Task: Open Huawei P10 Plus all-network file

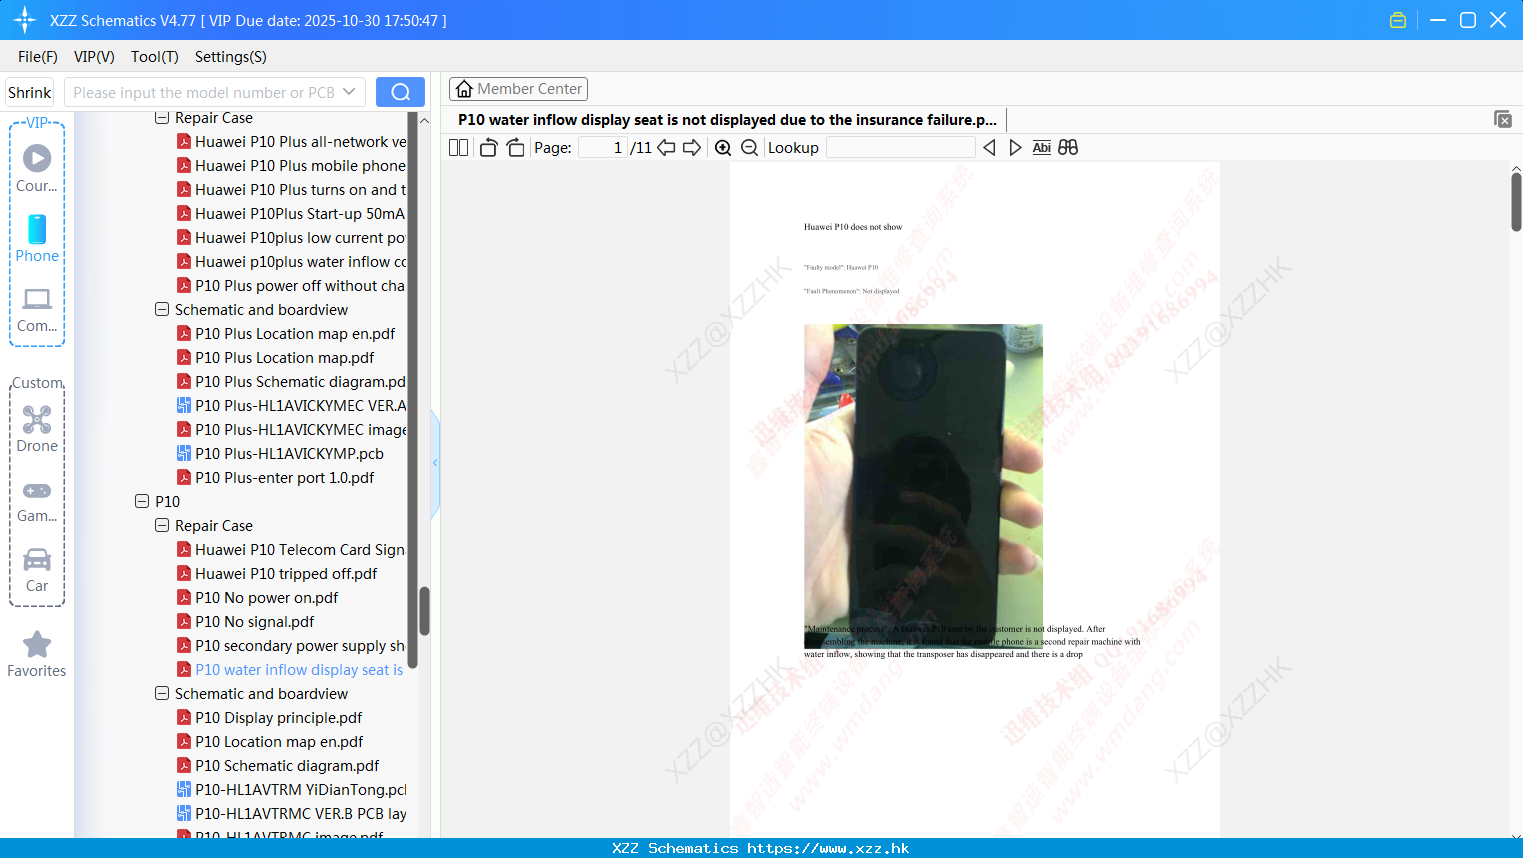Action: pos(292,141)
